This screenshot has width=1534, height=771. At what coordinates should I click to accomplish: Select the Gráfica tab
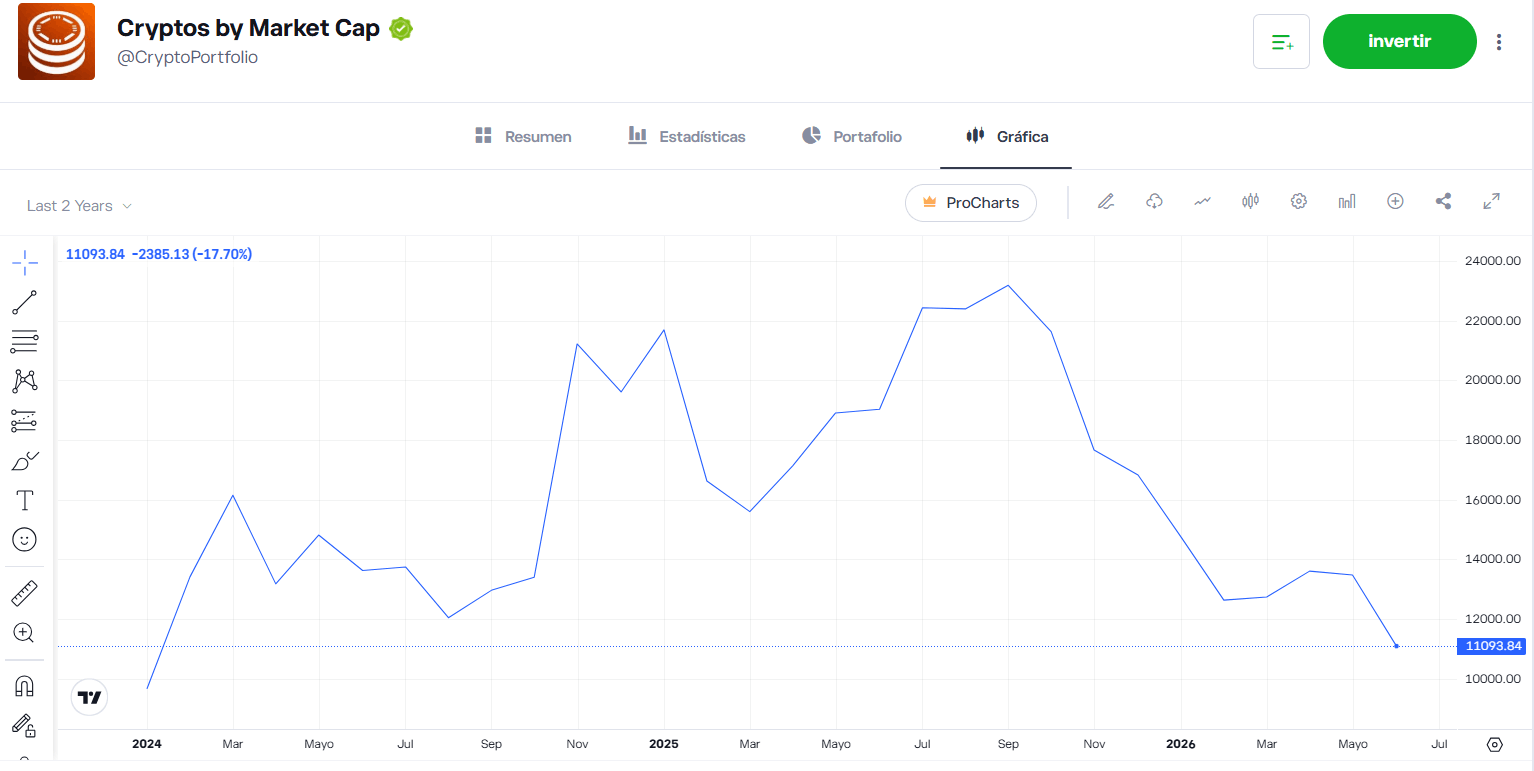click(x=1006, y=136)
